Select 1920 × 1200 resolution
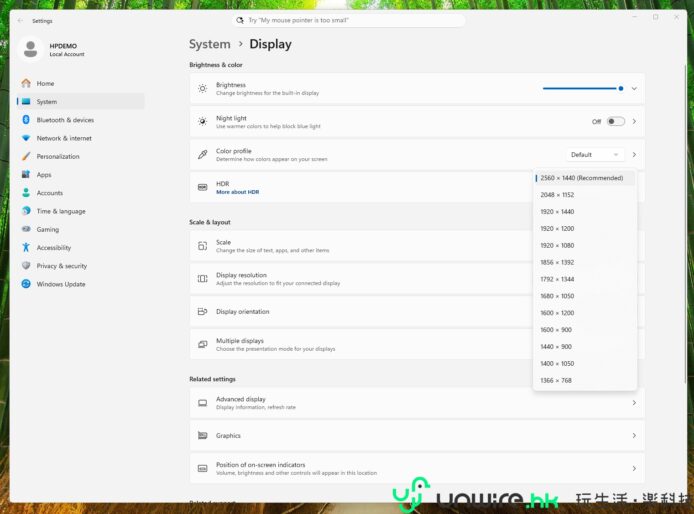Screen dimensions: 694x514 click(x=585, y=228)
